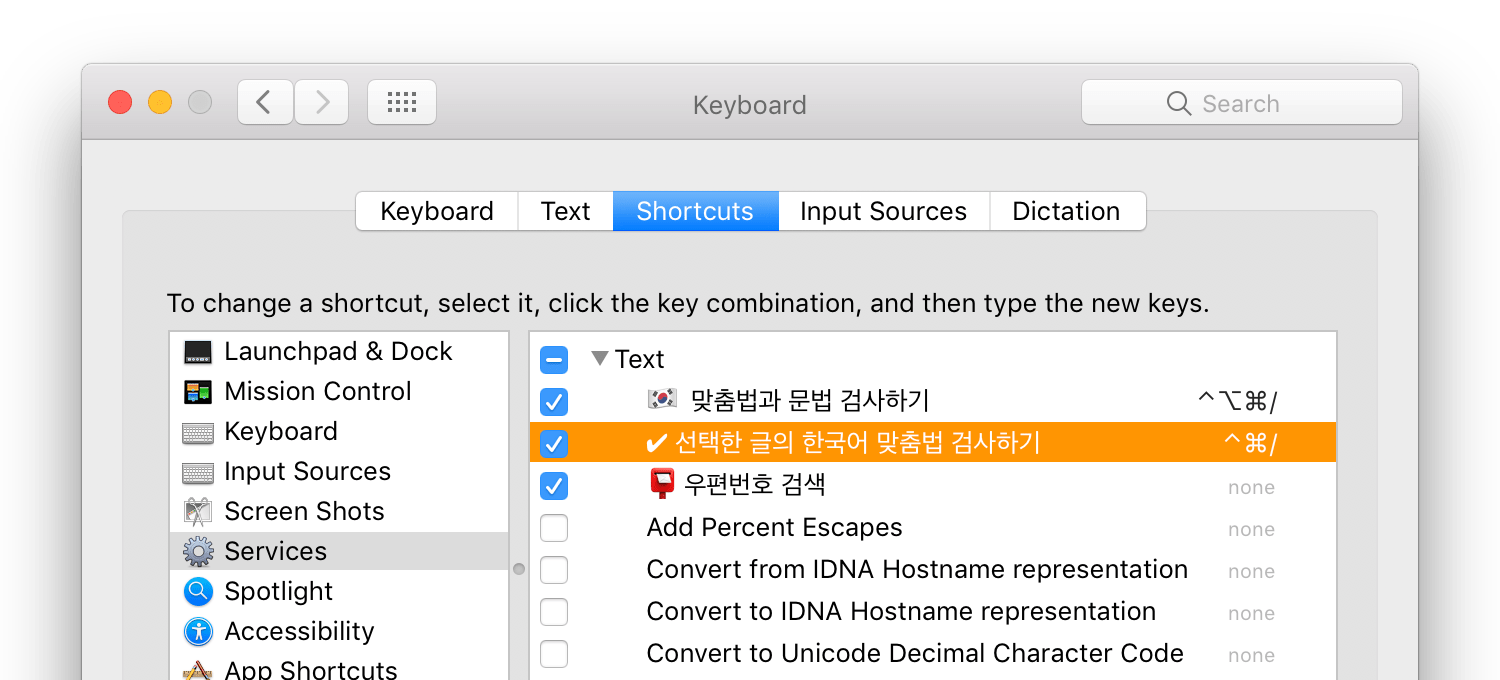Close the Keyboard preferences window

(120, 102)
